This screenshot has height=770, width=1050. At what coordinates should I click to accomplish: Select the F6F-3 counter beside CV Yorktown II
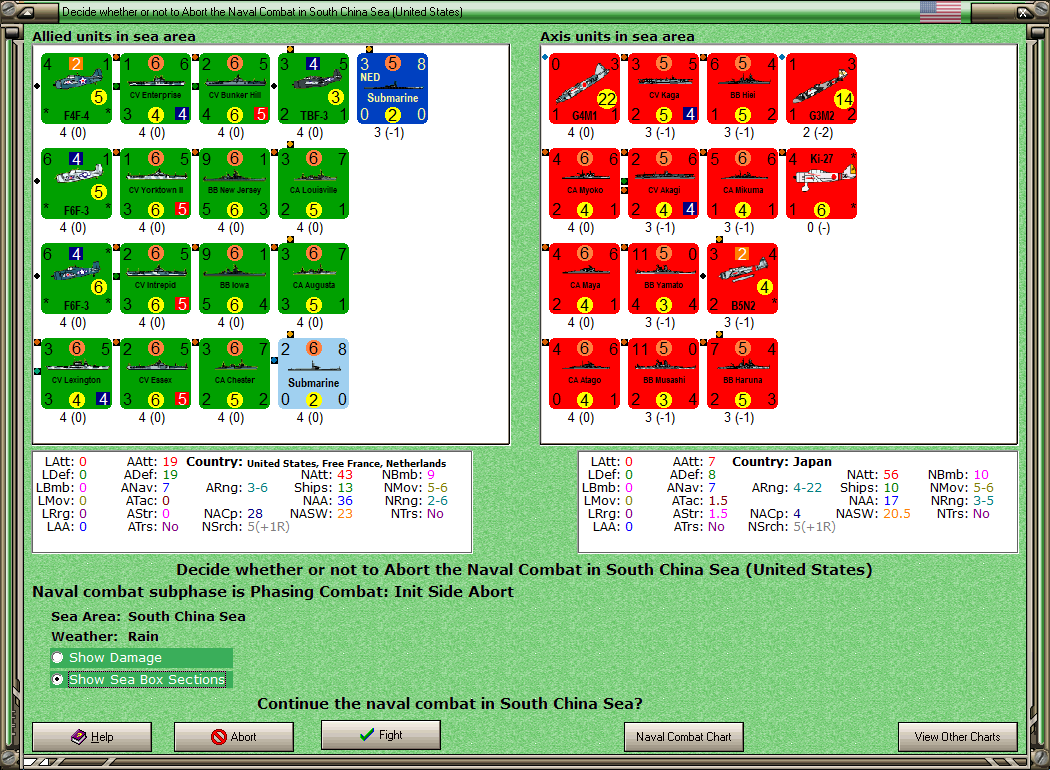point(76,183)
